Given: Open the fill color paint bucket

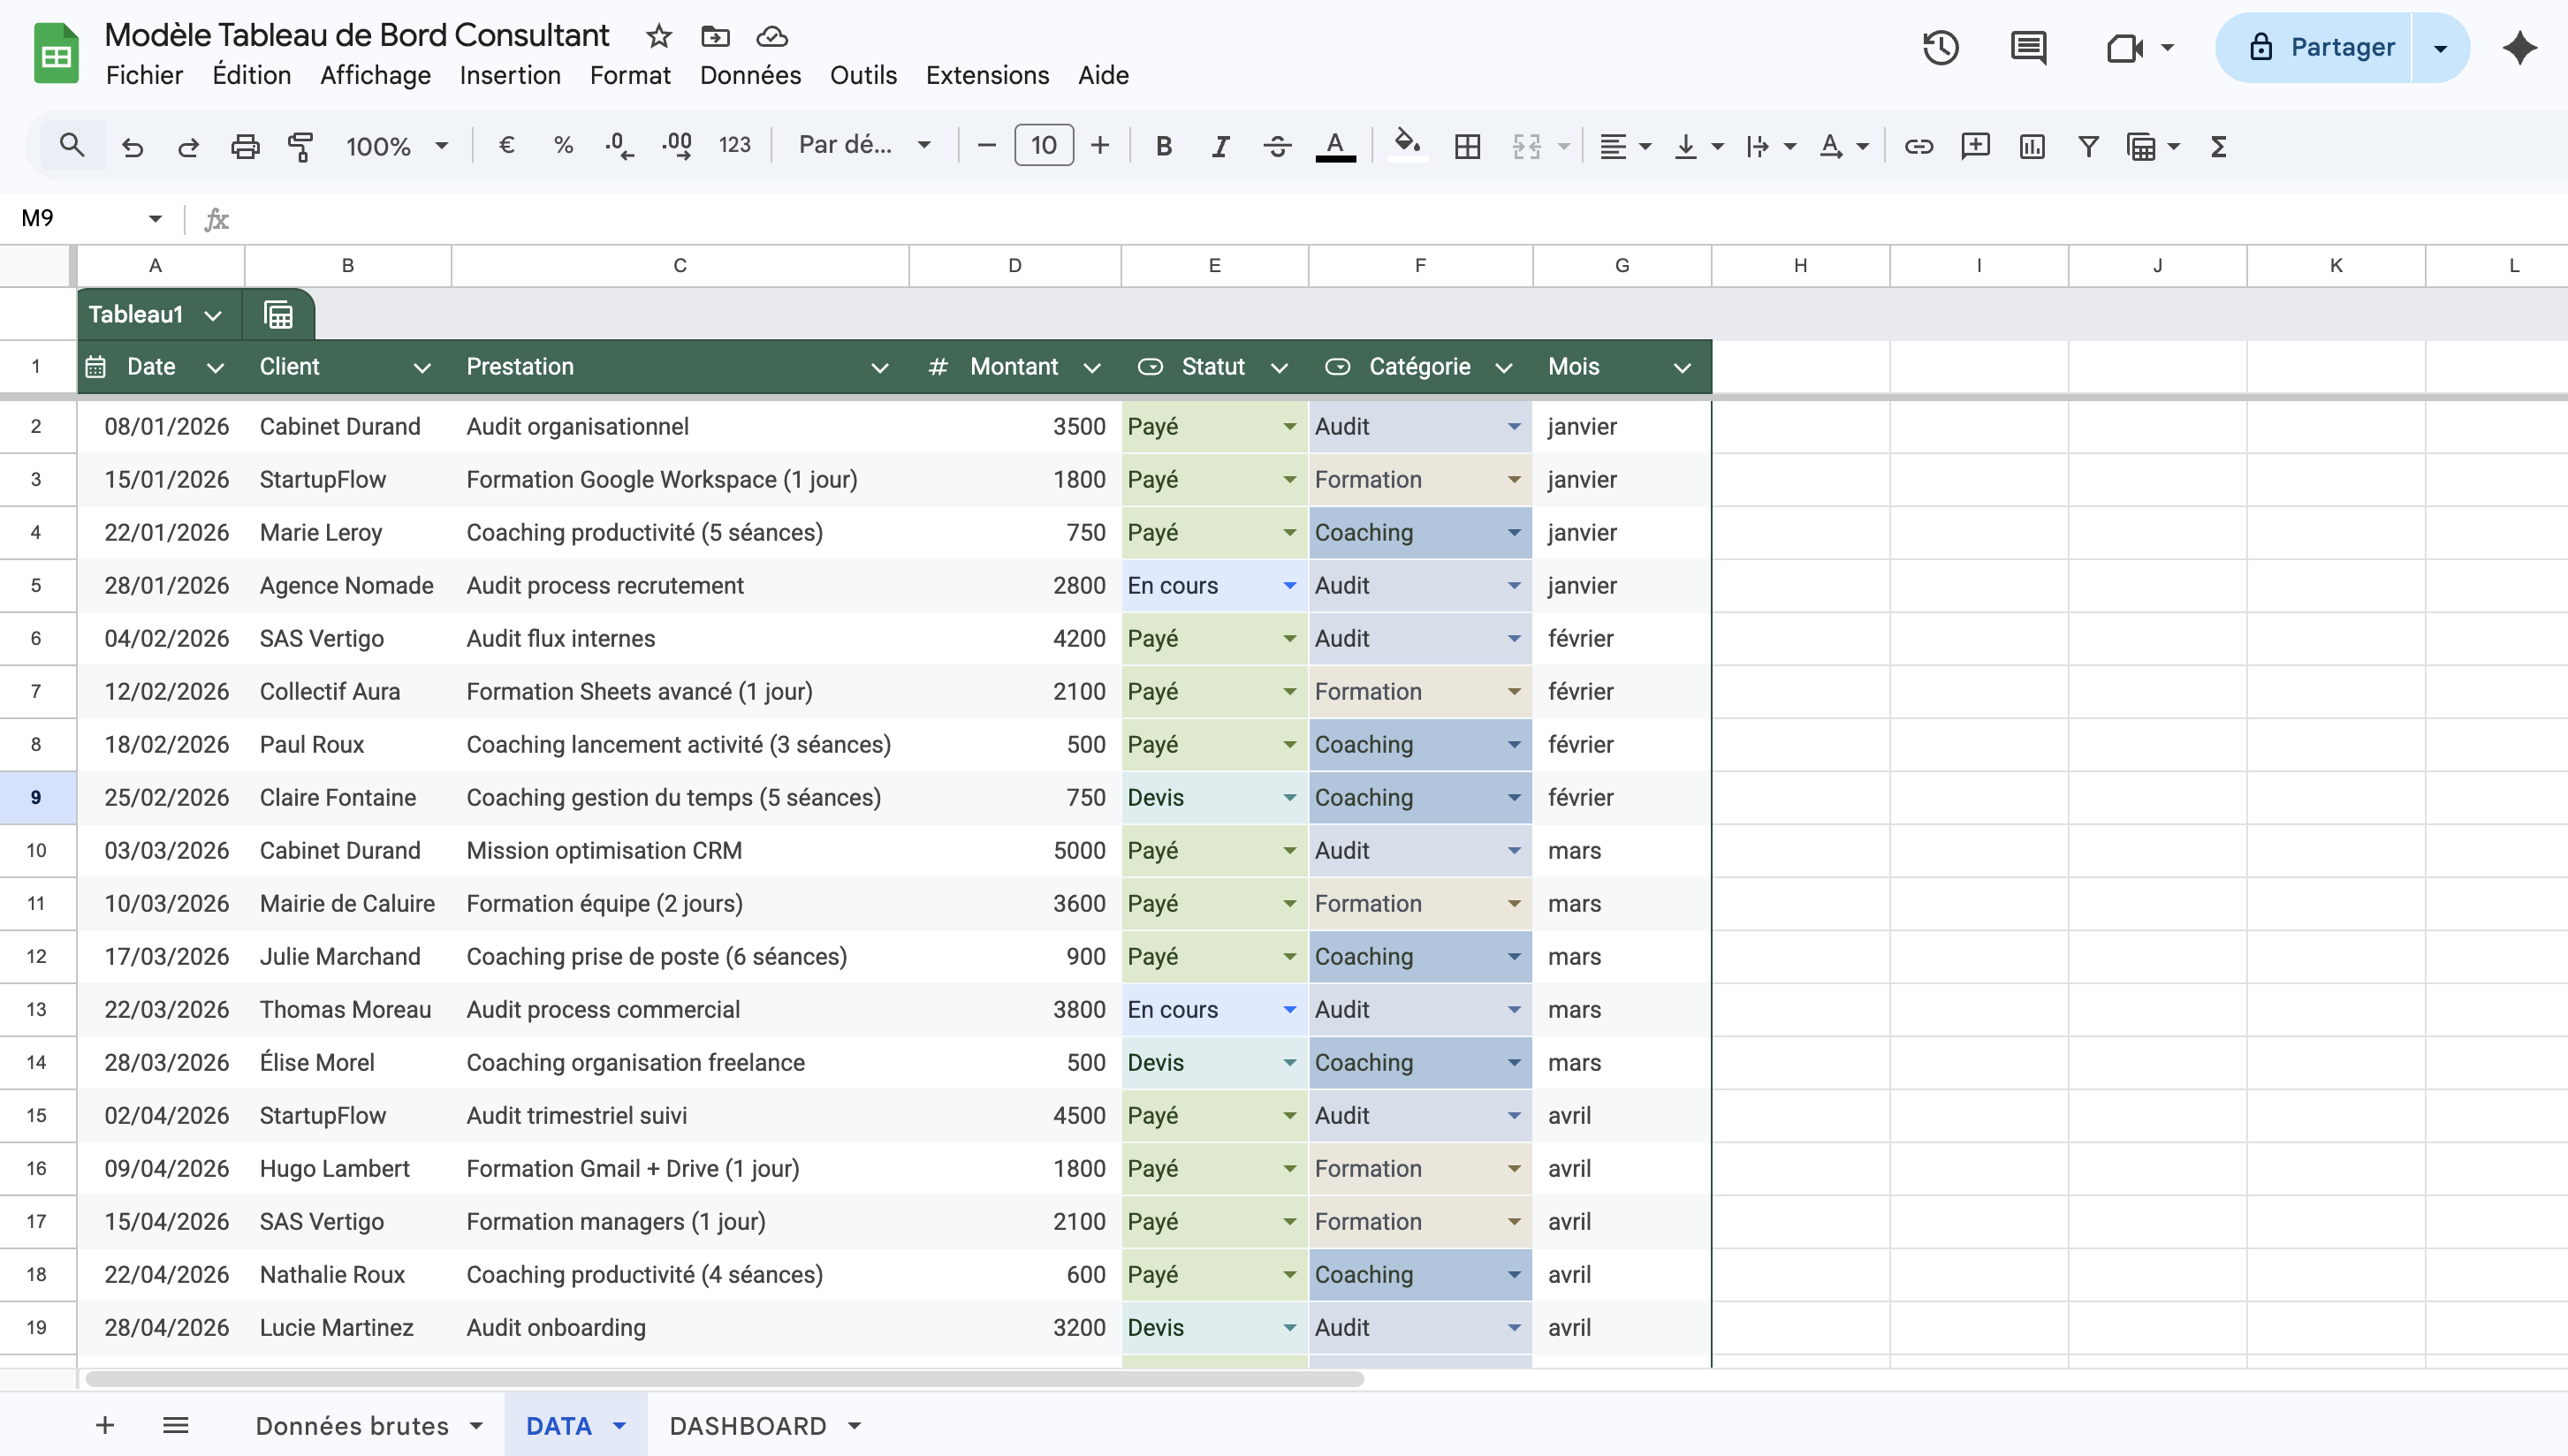Looking at the screenshot, I should click(1406, 146).
